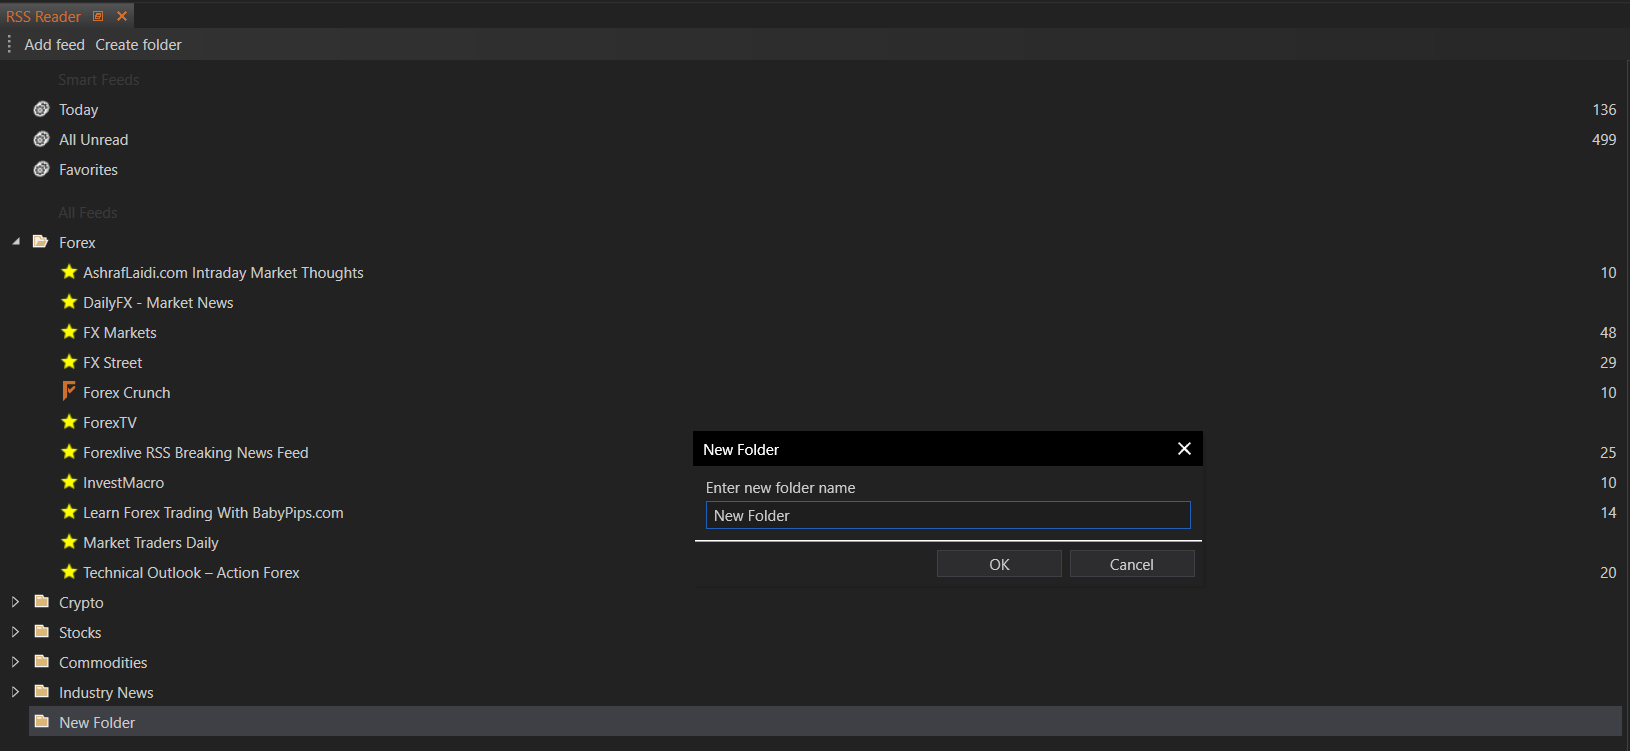Click the Forex Crunch feed icon
Image resolution: width=1630 pixels, height=751 pixels.
point(69,391)
